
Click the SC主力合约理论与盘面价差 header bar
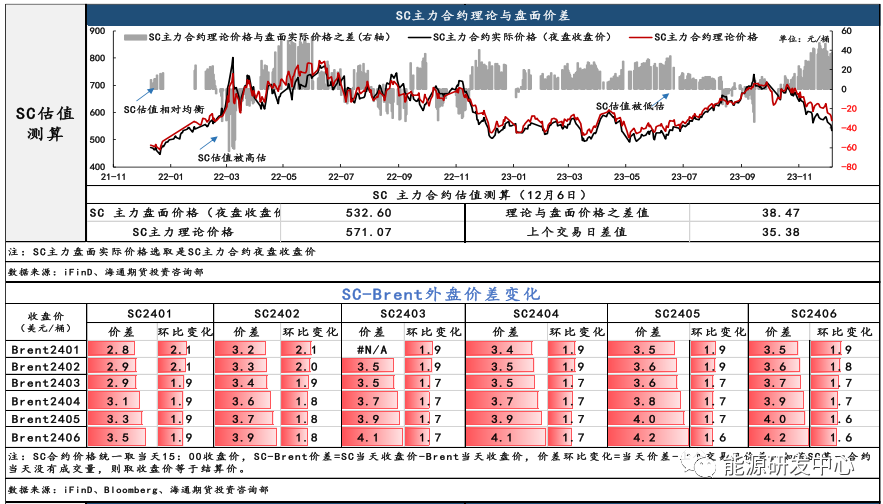pos(483,15)
